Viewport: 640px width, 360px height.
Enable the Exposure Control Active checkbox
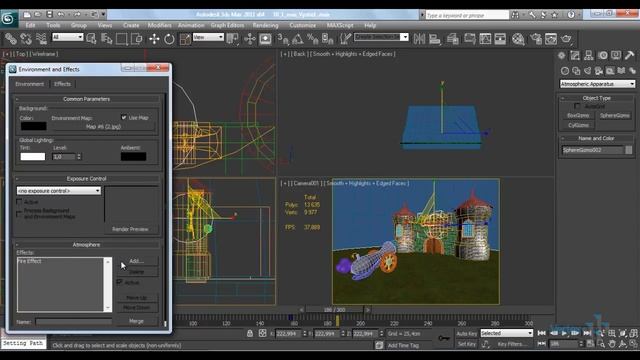(19, 202)
